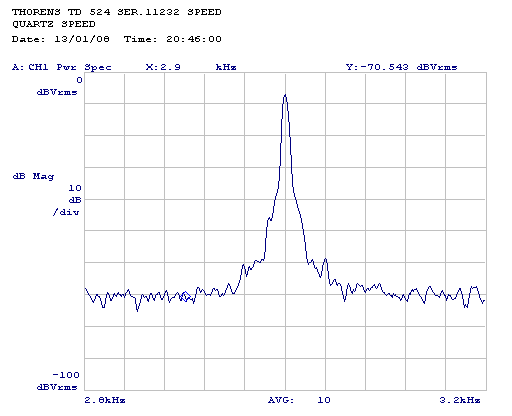Click the 'AVG:' label below the plot
The width and height of the screenshot is (512, 416).
(x=281, y=400)
